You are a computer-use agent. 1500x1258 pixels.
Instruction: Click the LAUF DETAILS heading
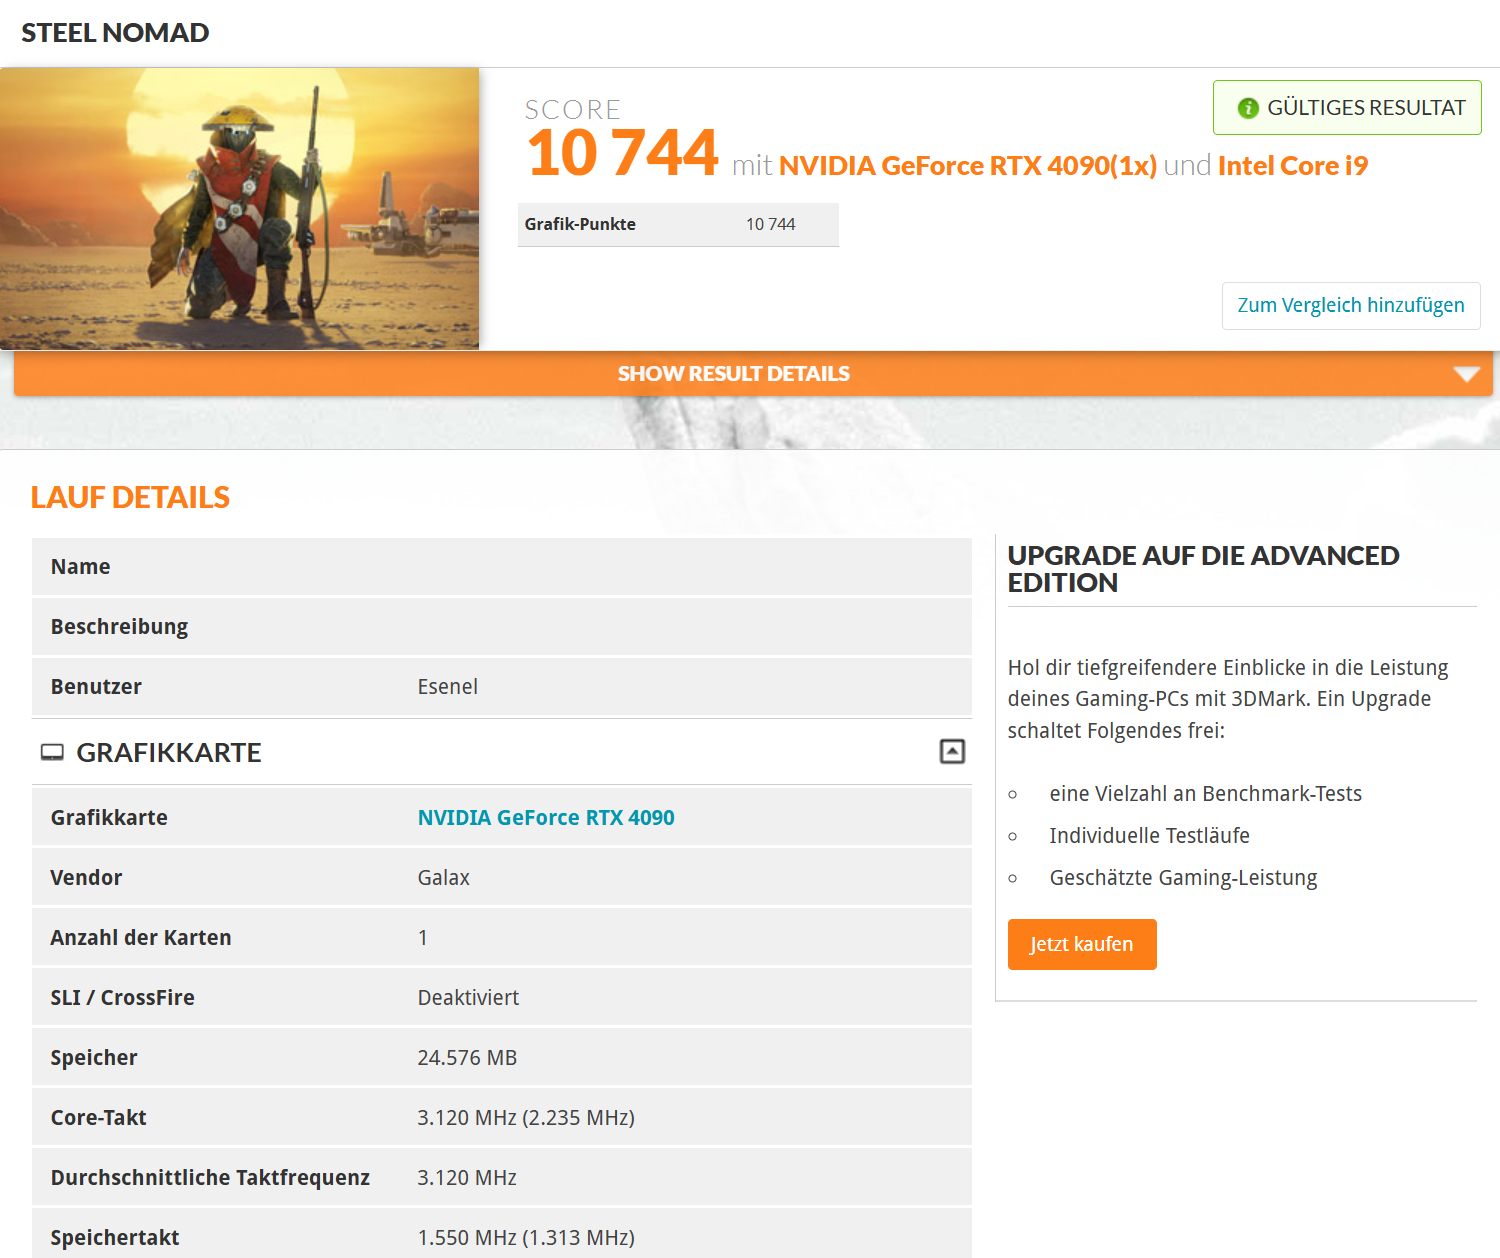click(x=130, y=497)
